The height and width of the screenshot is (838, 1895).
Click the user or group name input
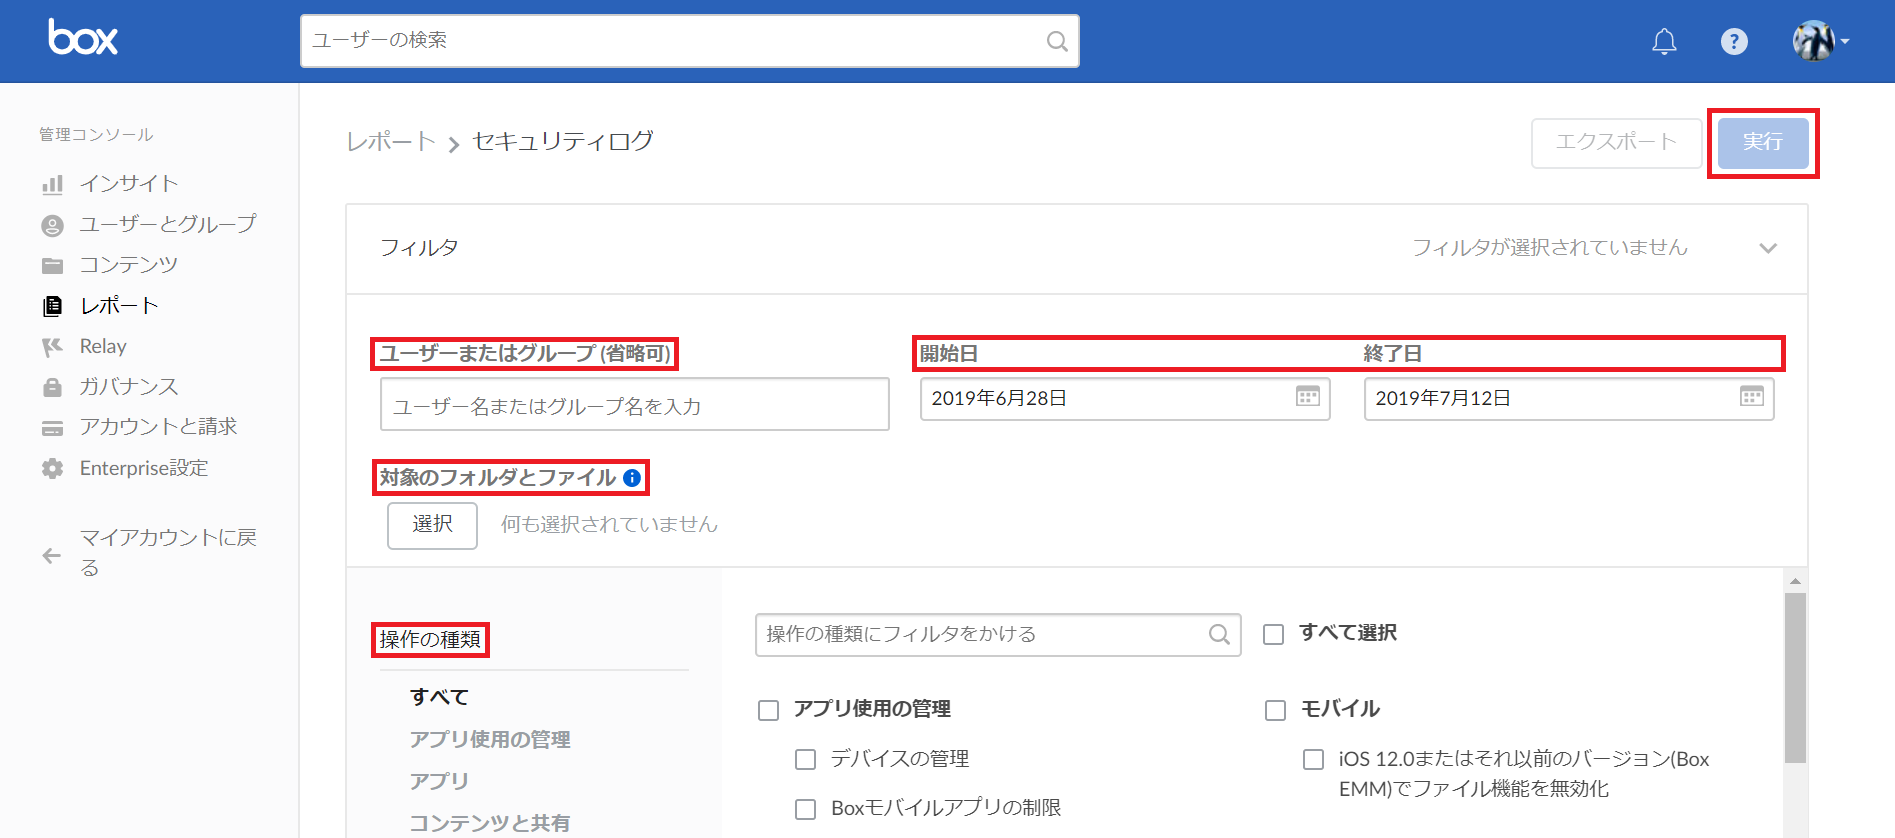635,404
